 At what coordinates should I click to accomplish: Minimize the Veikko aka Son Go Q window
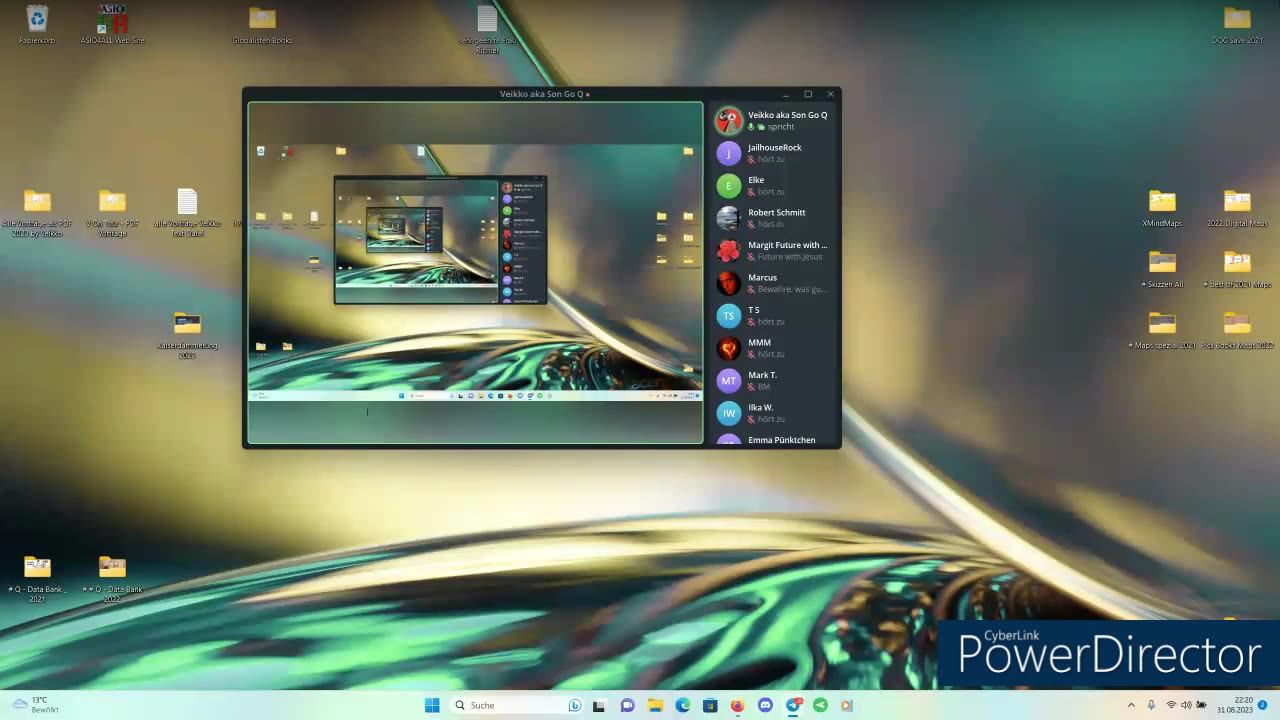(786, 94)
